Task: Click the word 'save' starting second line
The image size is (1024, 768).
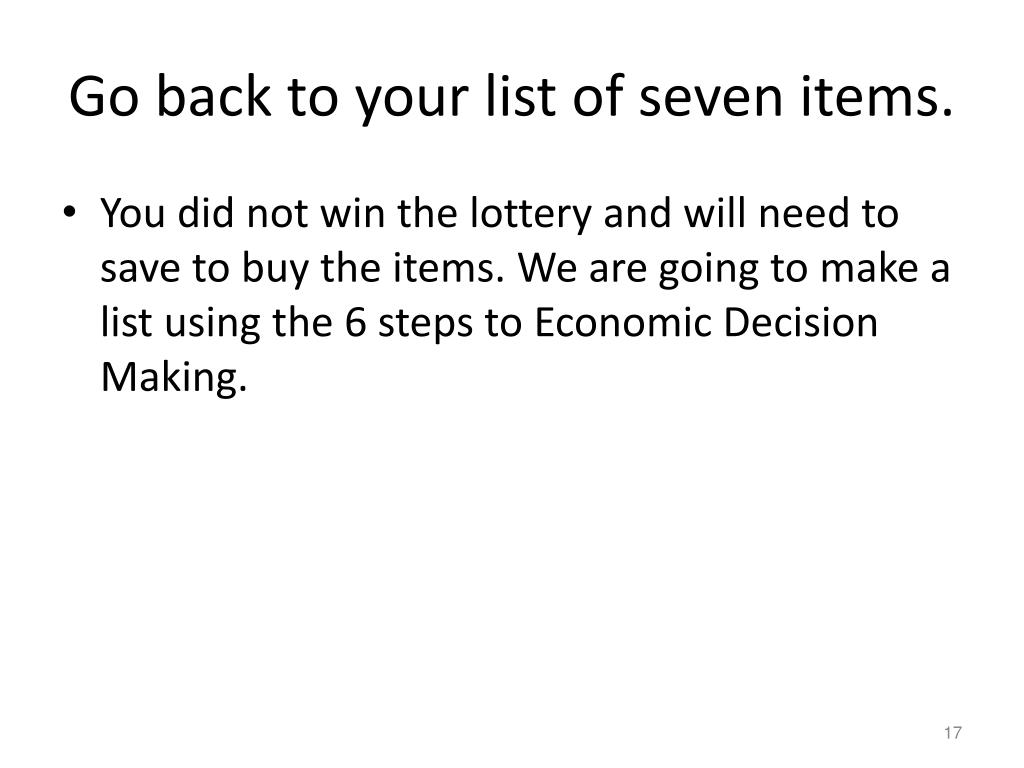Action: (140, 270)
